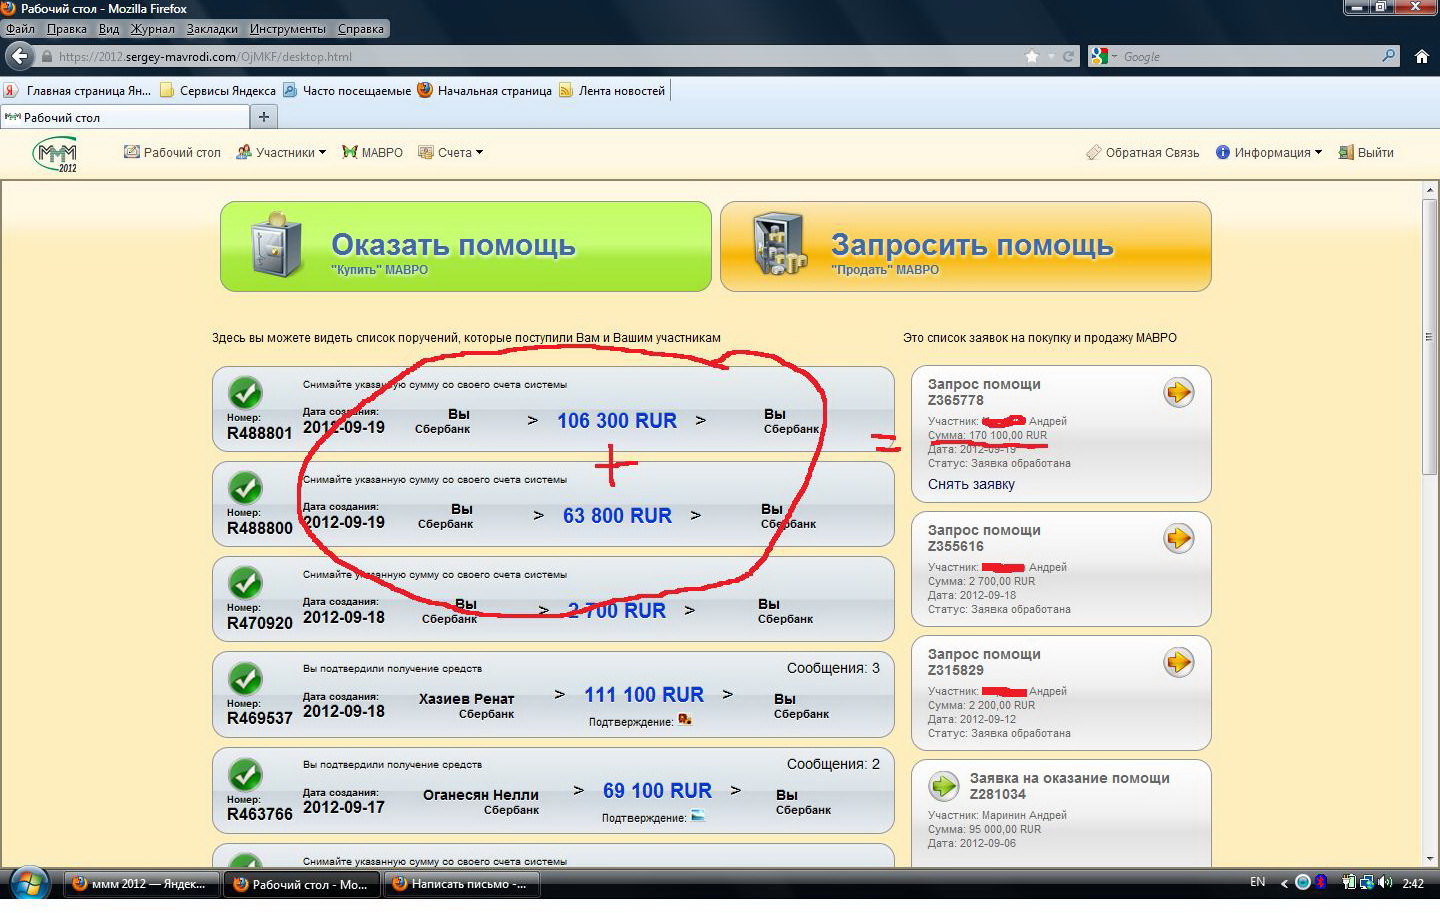Bookmark page with star icon
Screen dimensions: 1440x913
click(x=1032, y=57)
